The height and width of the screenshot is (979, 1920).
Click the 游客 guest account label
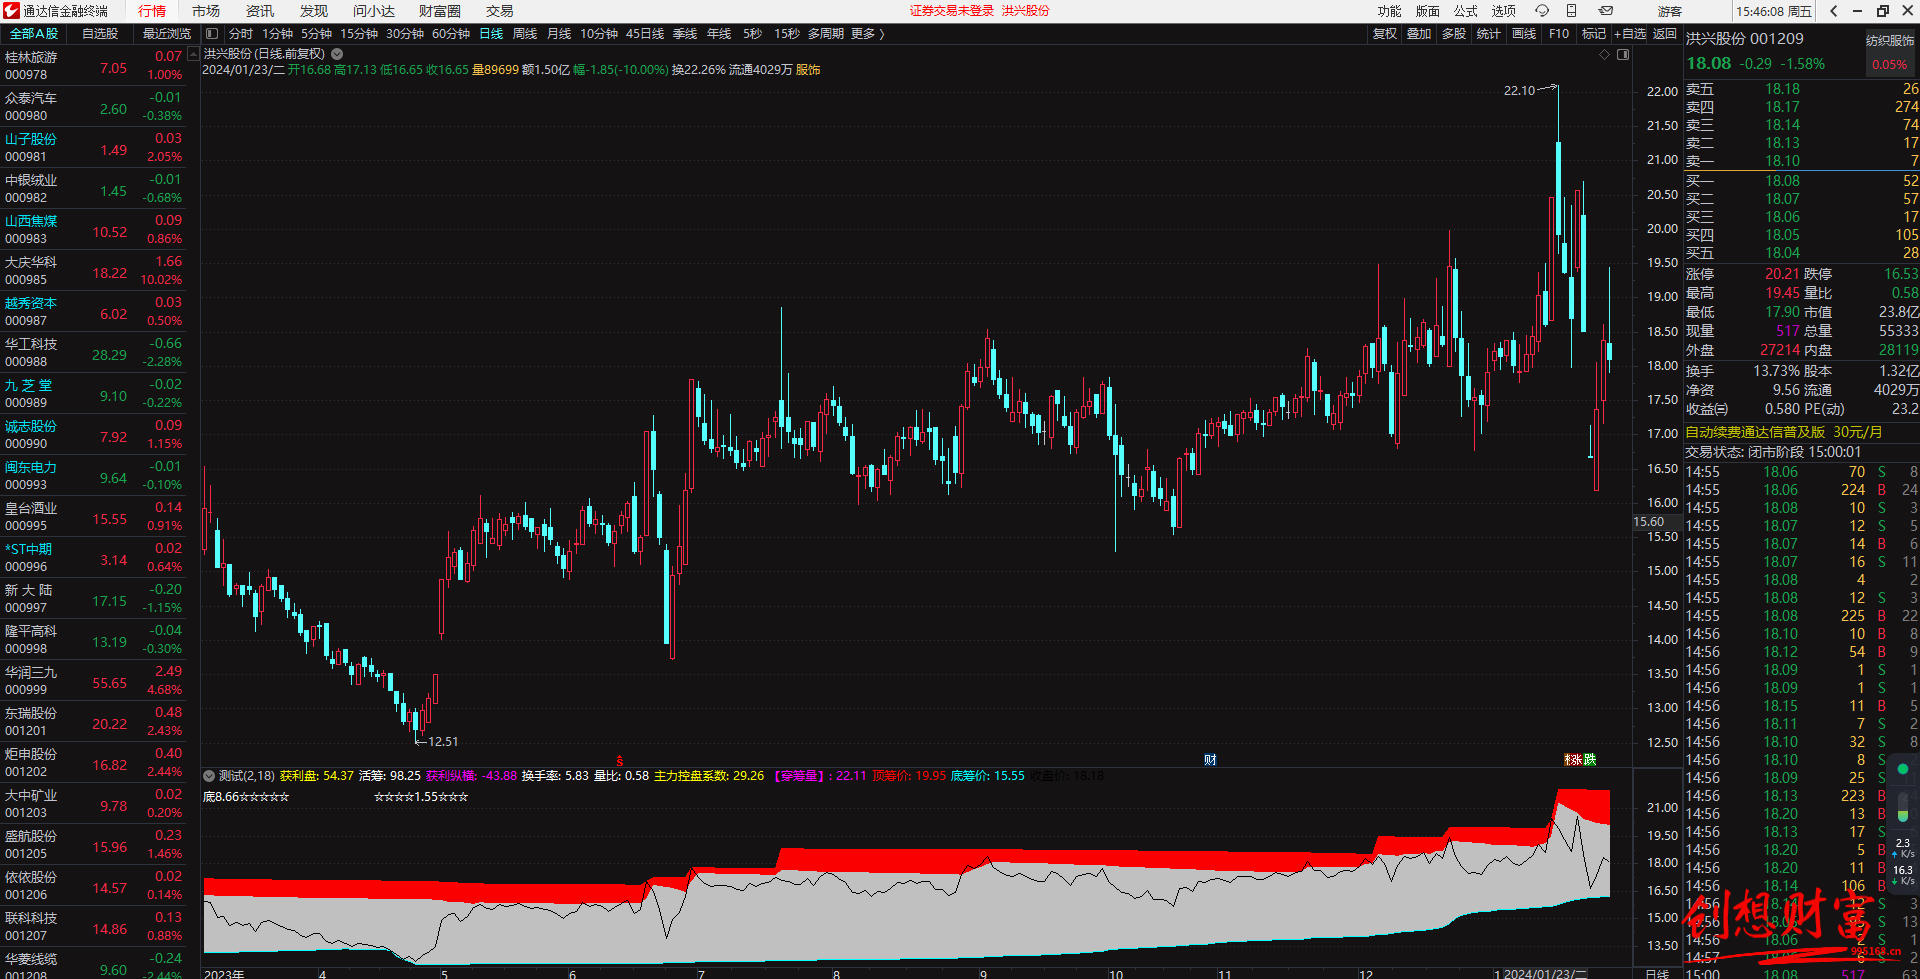tap(1670, 11)
